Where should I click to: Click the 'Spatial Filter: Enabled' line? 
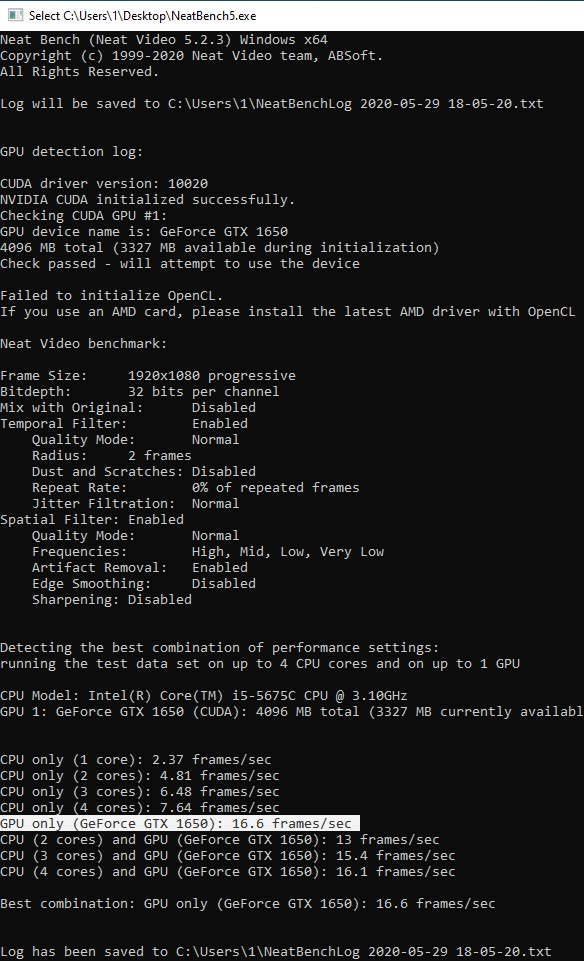tap(92, 519)
